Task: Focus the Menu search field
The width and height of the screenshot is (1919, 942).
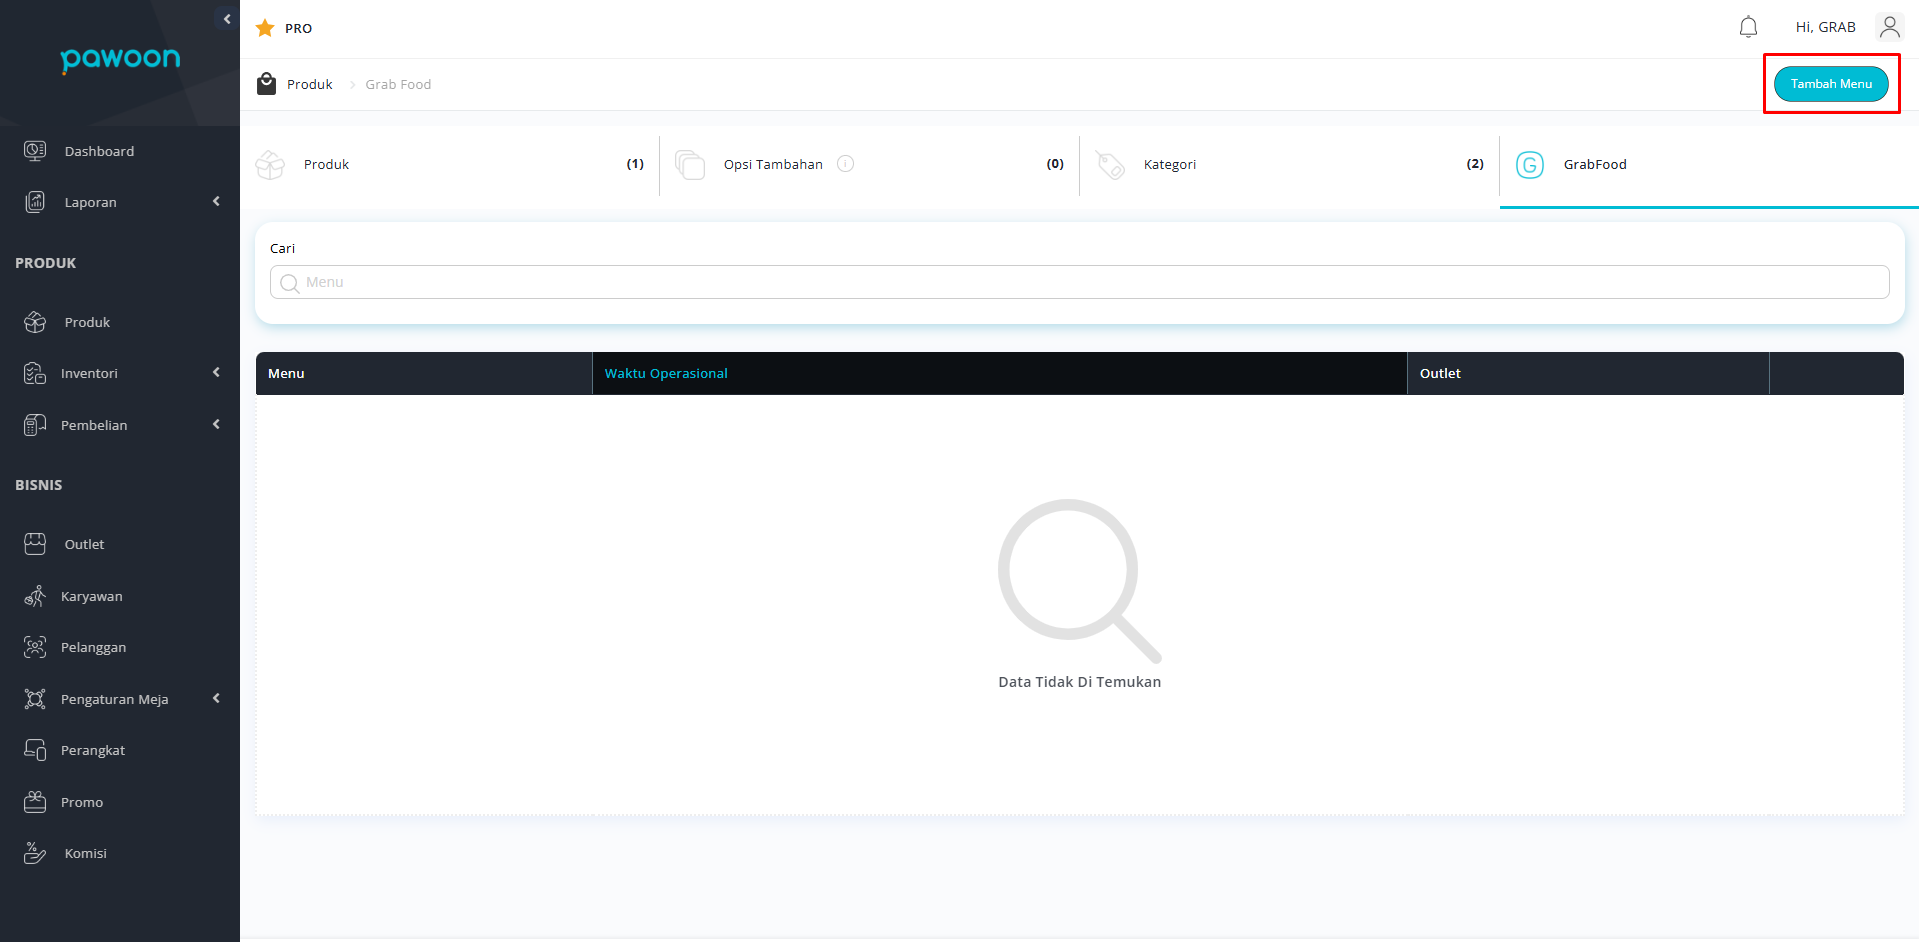Action: click(1079, 282)
